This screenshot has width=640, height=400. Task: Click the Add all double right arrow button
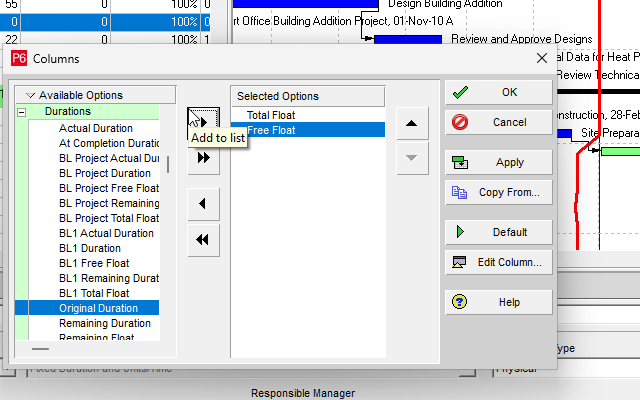pyautogui.click(x=203, y=158)
